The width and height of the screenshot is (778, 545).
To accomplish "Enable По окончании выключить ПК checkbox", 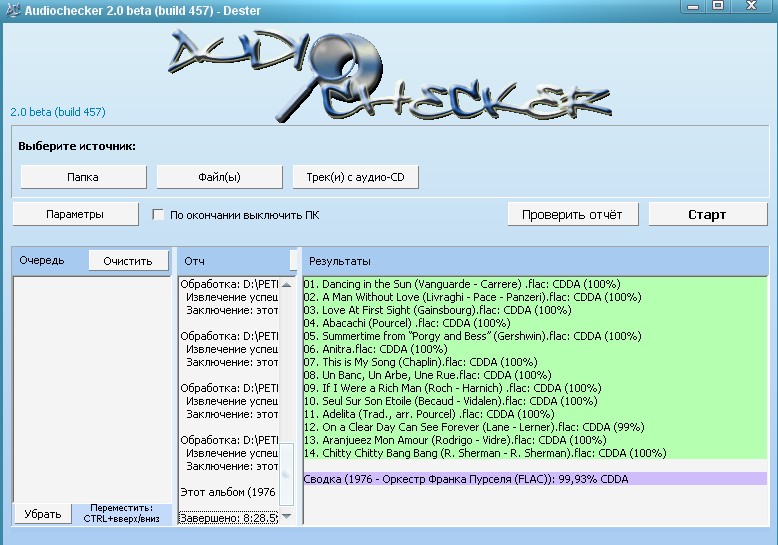I will click(x=158, y=215).
